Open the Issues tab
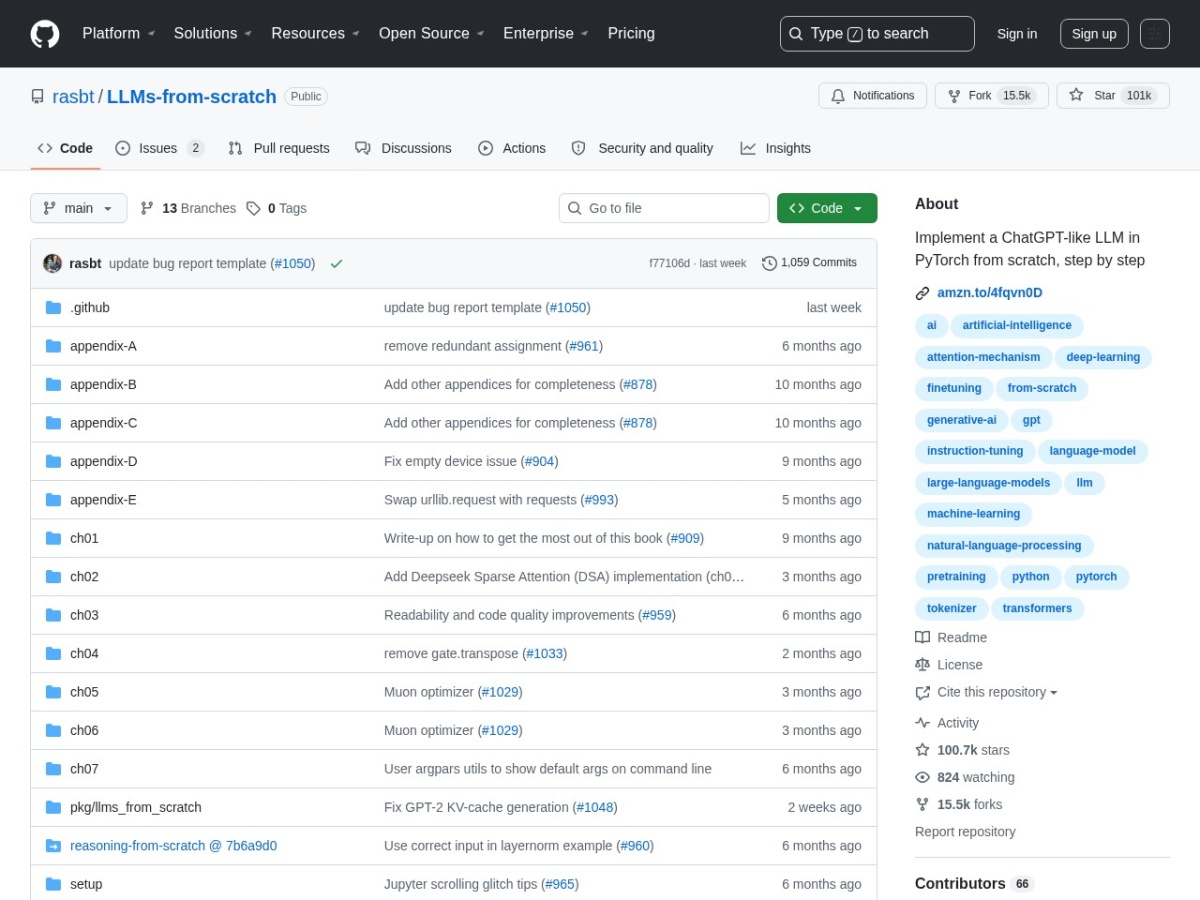 click(x=160, y=148)
